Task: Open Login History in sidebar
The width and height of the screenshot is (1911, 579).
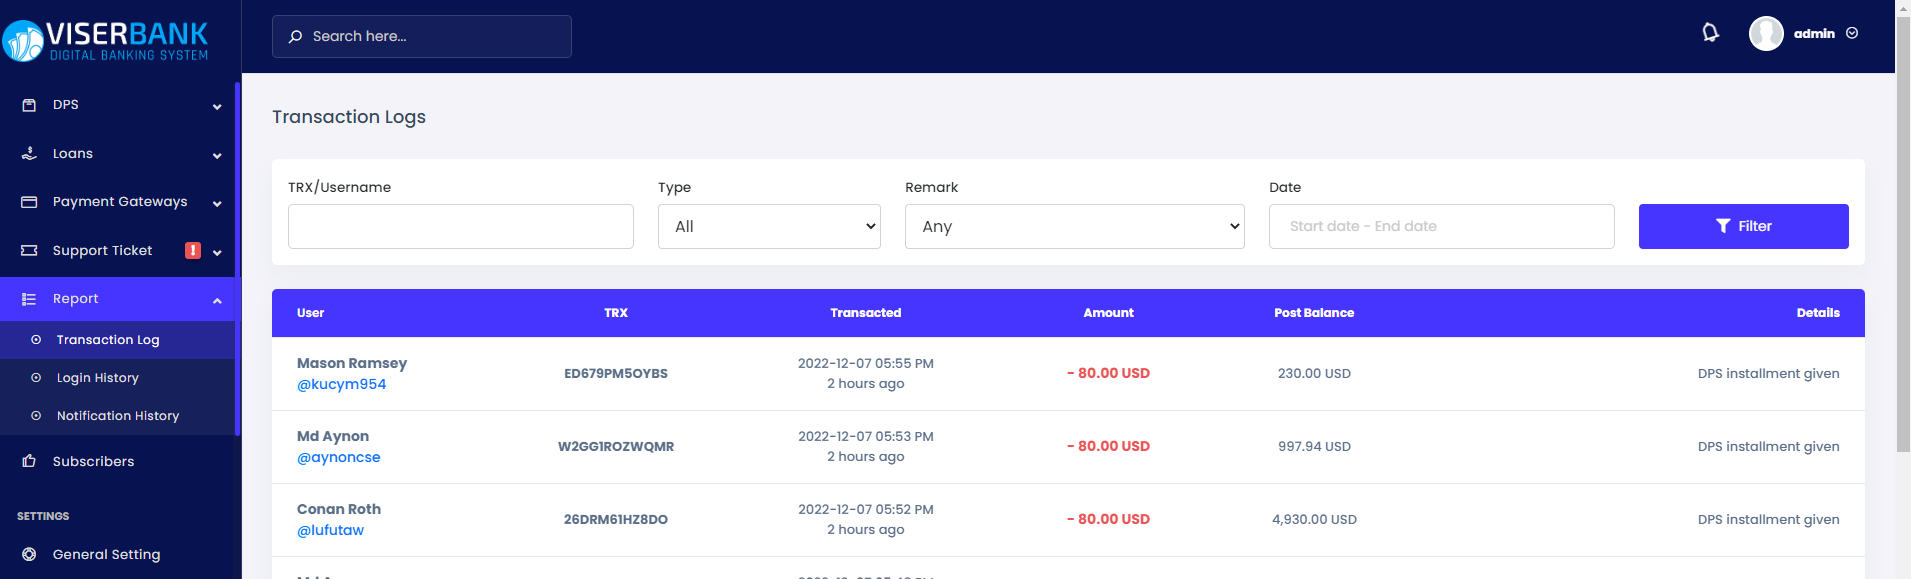Action: 97,378
